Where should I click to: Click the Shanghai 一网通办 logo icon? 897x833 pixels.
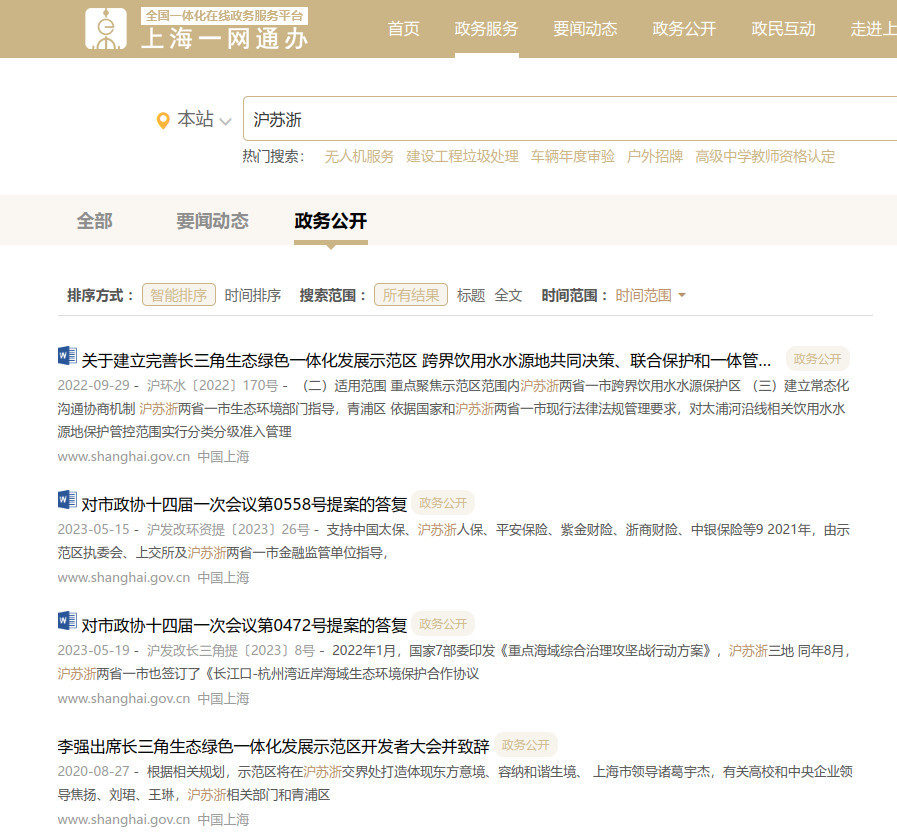106,29
